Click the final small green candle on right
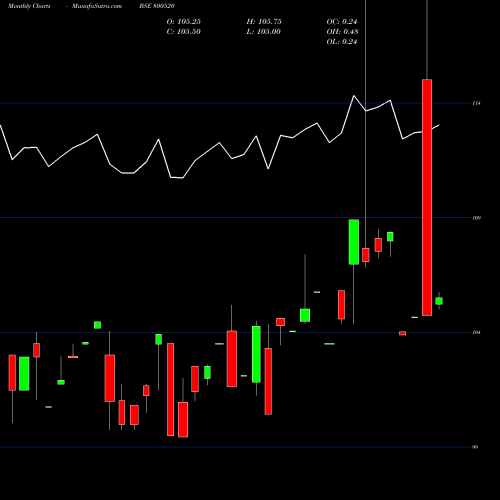 click(x=439, y=301)
